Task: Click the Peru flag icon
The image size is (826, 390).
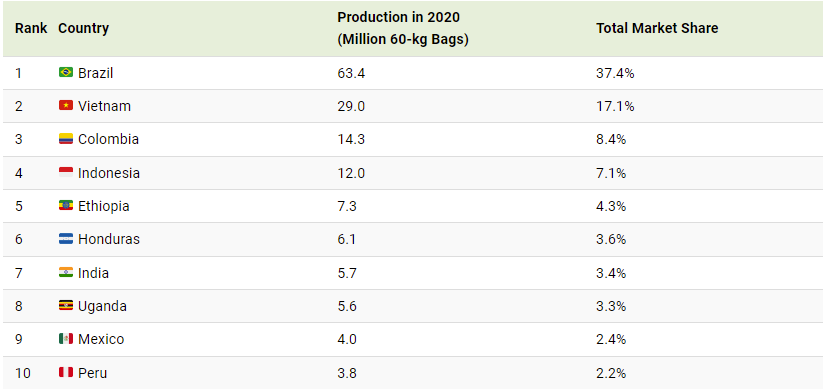Action: click(66, 373)
